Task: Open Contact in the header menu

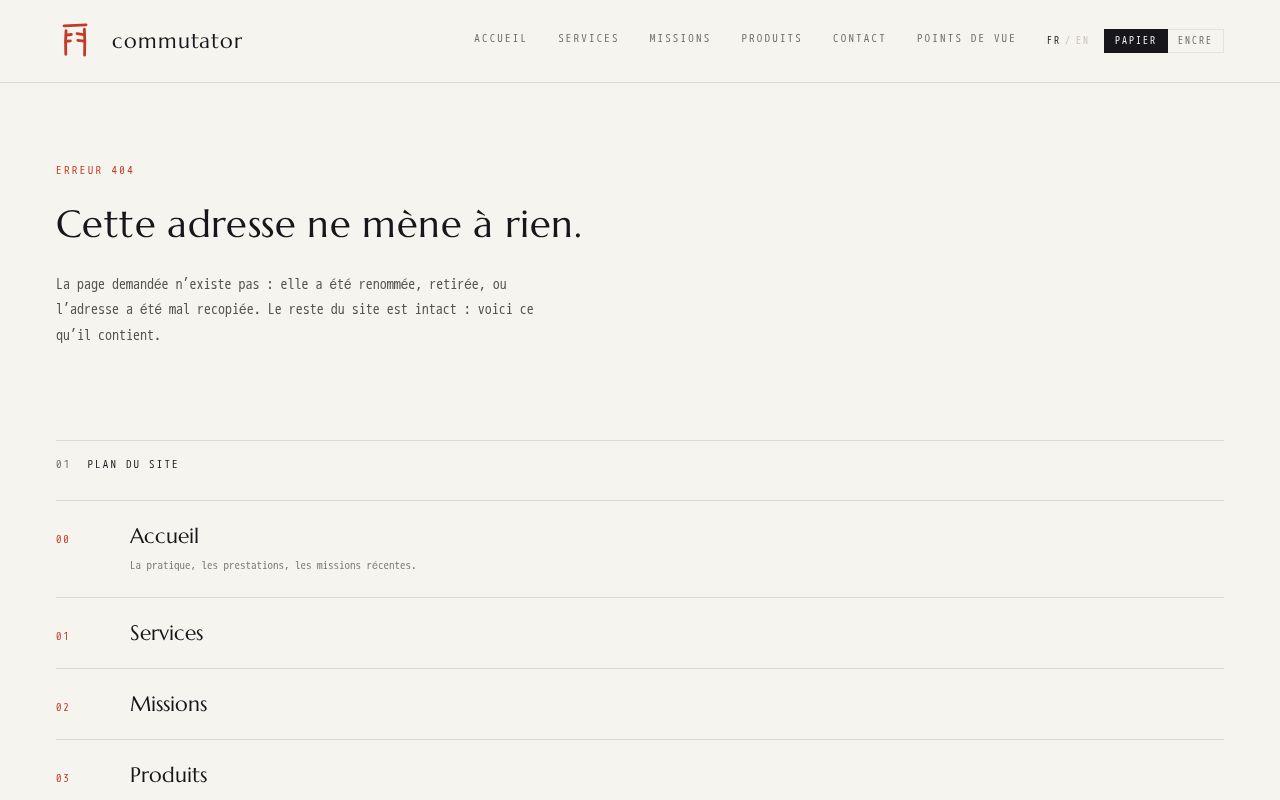Action: click(859, 39)
